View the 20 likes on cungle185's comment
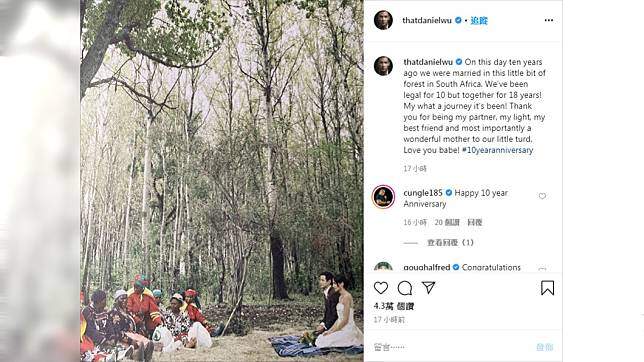The height and width of the screenshot is (362, 644). pyautogui.click(x=447, y=222)
